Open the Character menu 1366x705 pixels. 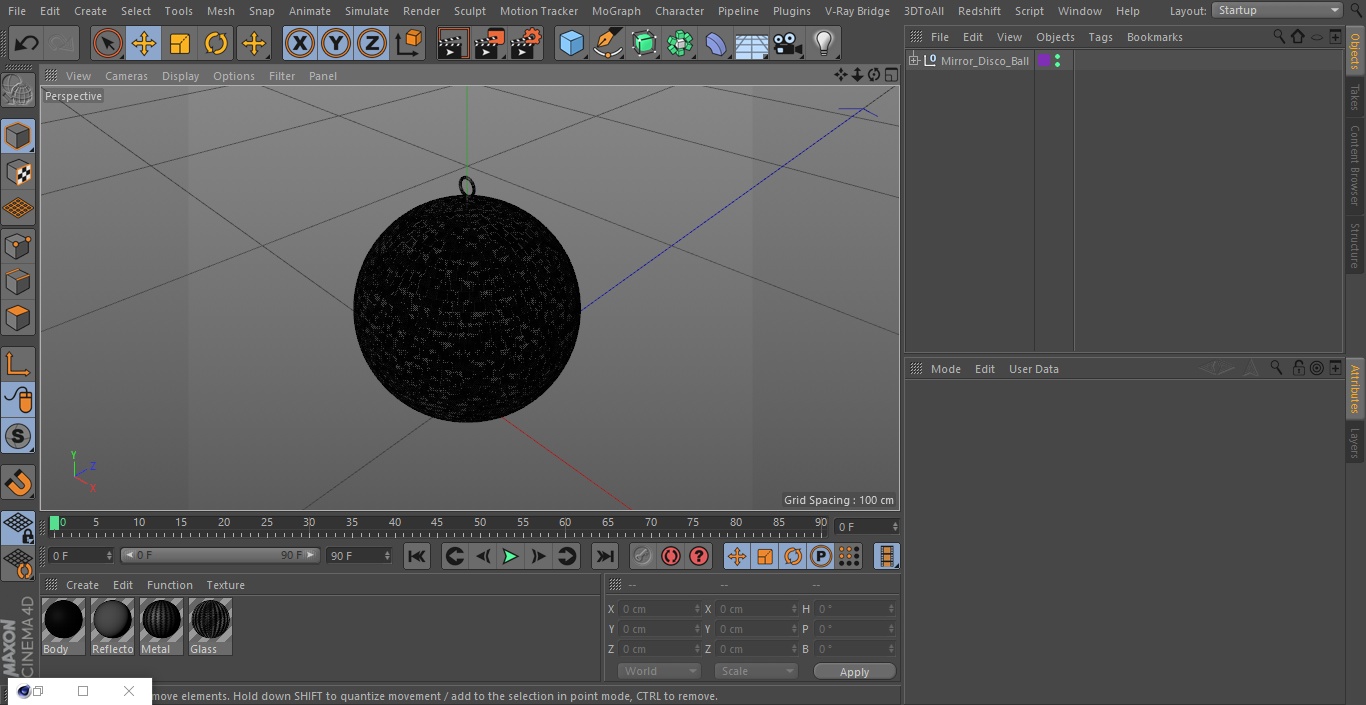tap(679, 11)
